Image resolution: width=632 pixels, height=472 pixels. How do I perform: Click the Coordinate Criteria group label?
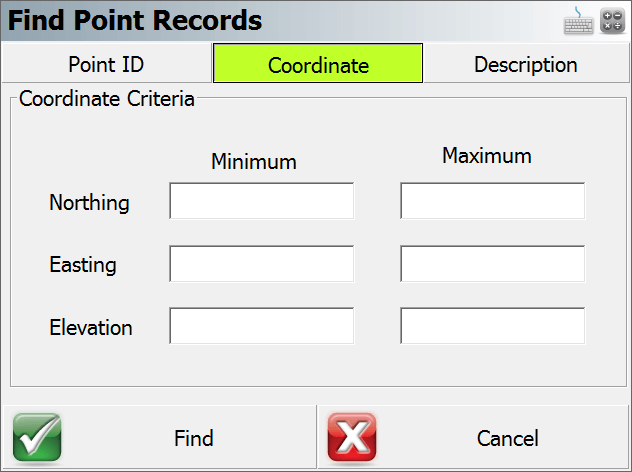pos(107,99)
